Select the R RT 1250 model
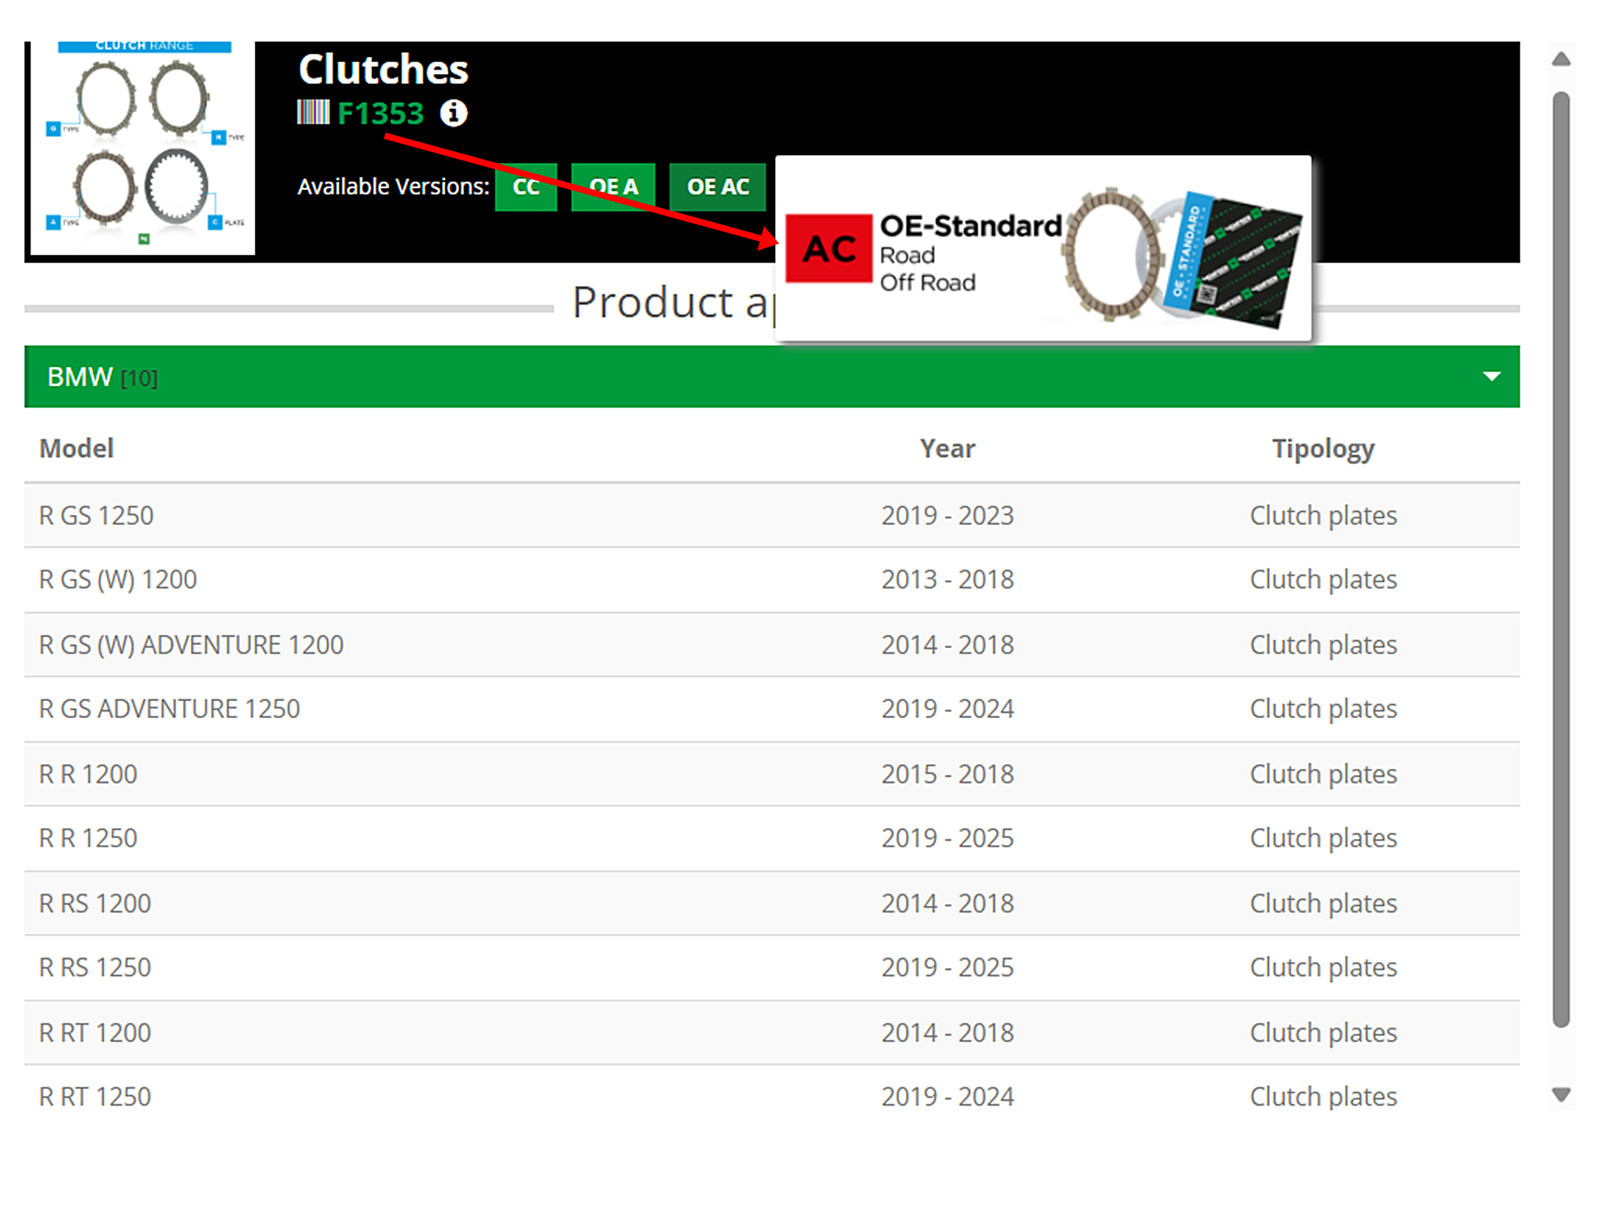Image resolution: width=1600 pixels, height=1209 pixels. pyautogui.click(x=95, y=1096)
